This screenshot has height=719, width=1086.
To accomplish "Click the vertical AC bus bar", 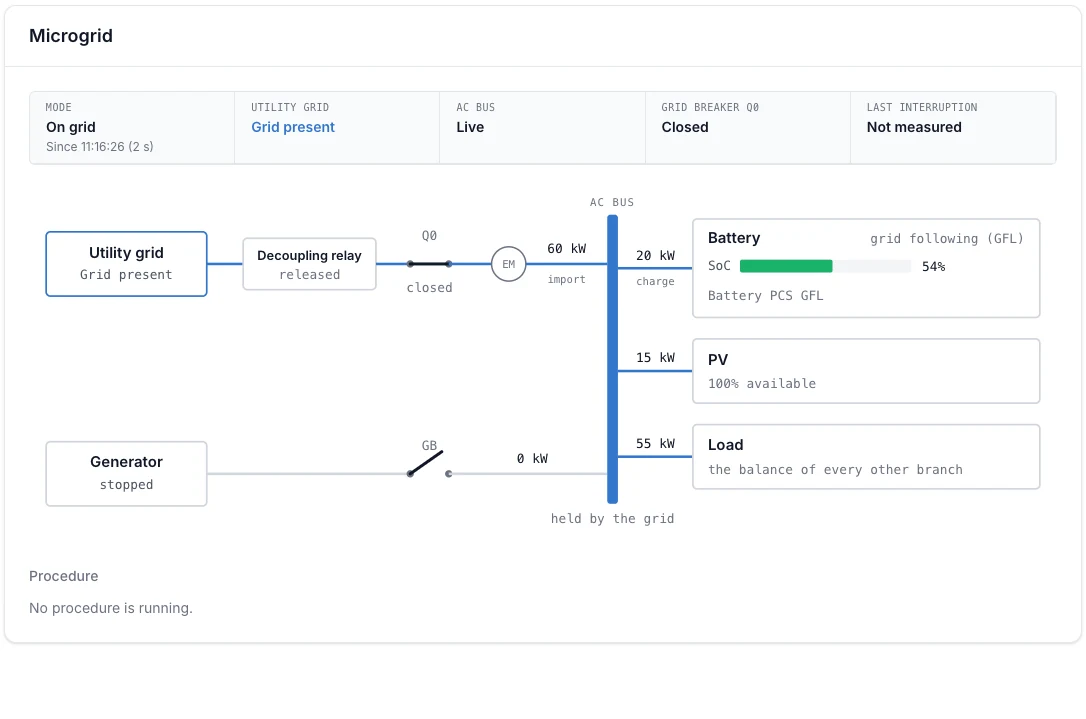I will tap(612, 359).
